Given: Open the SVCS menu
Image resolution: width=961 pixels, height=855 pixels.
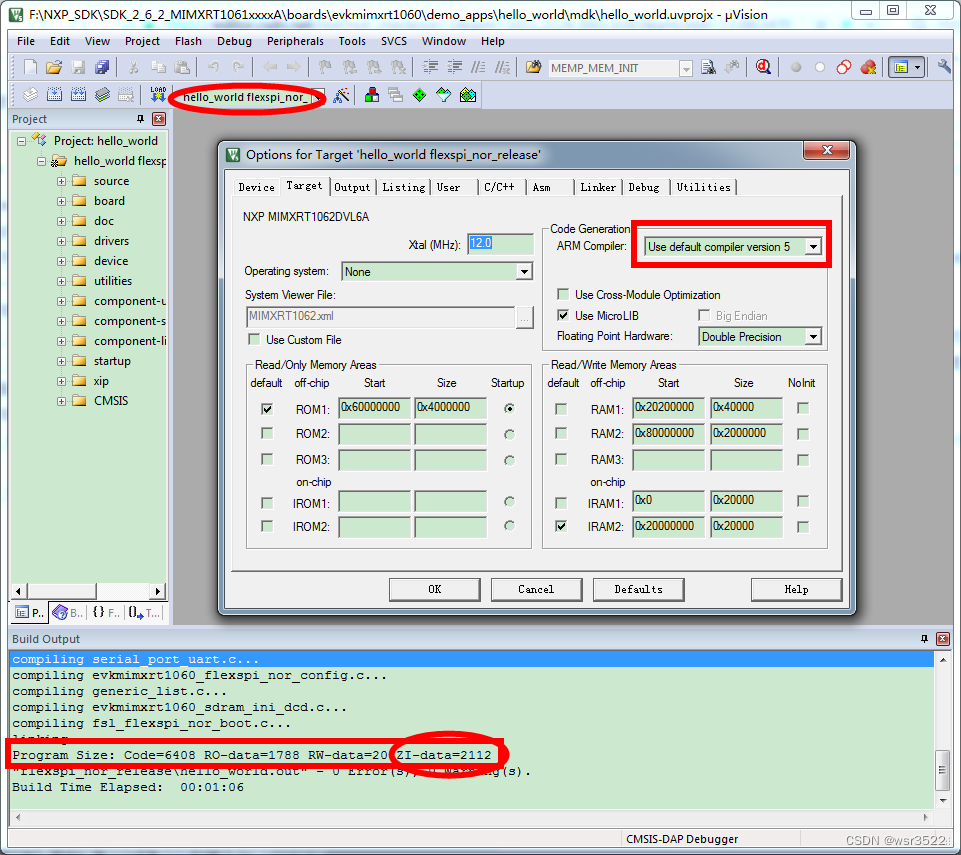Looking at the screenshot, I should point(393,41).
